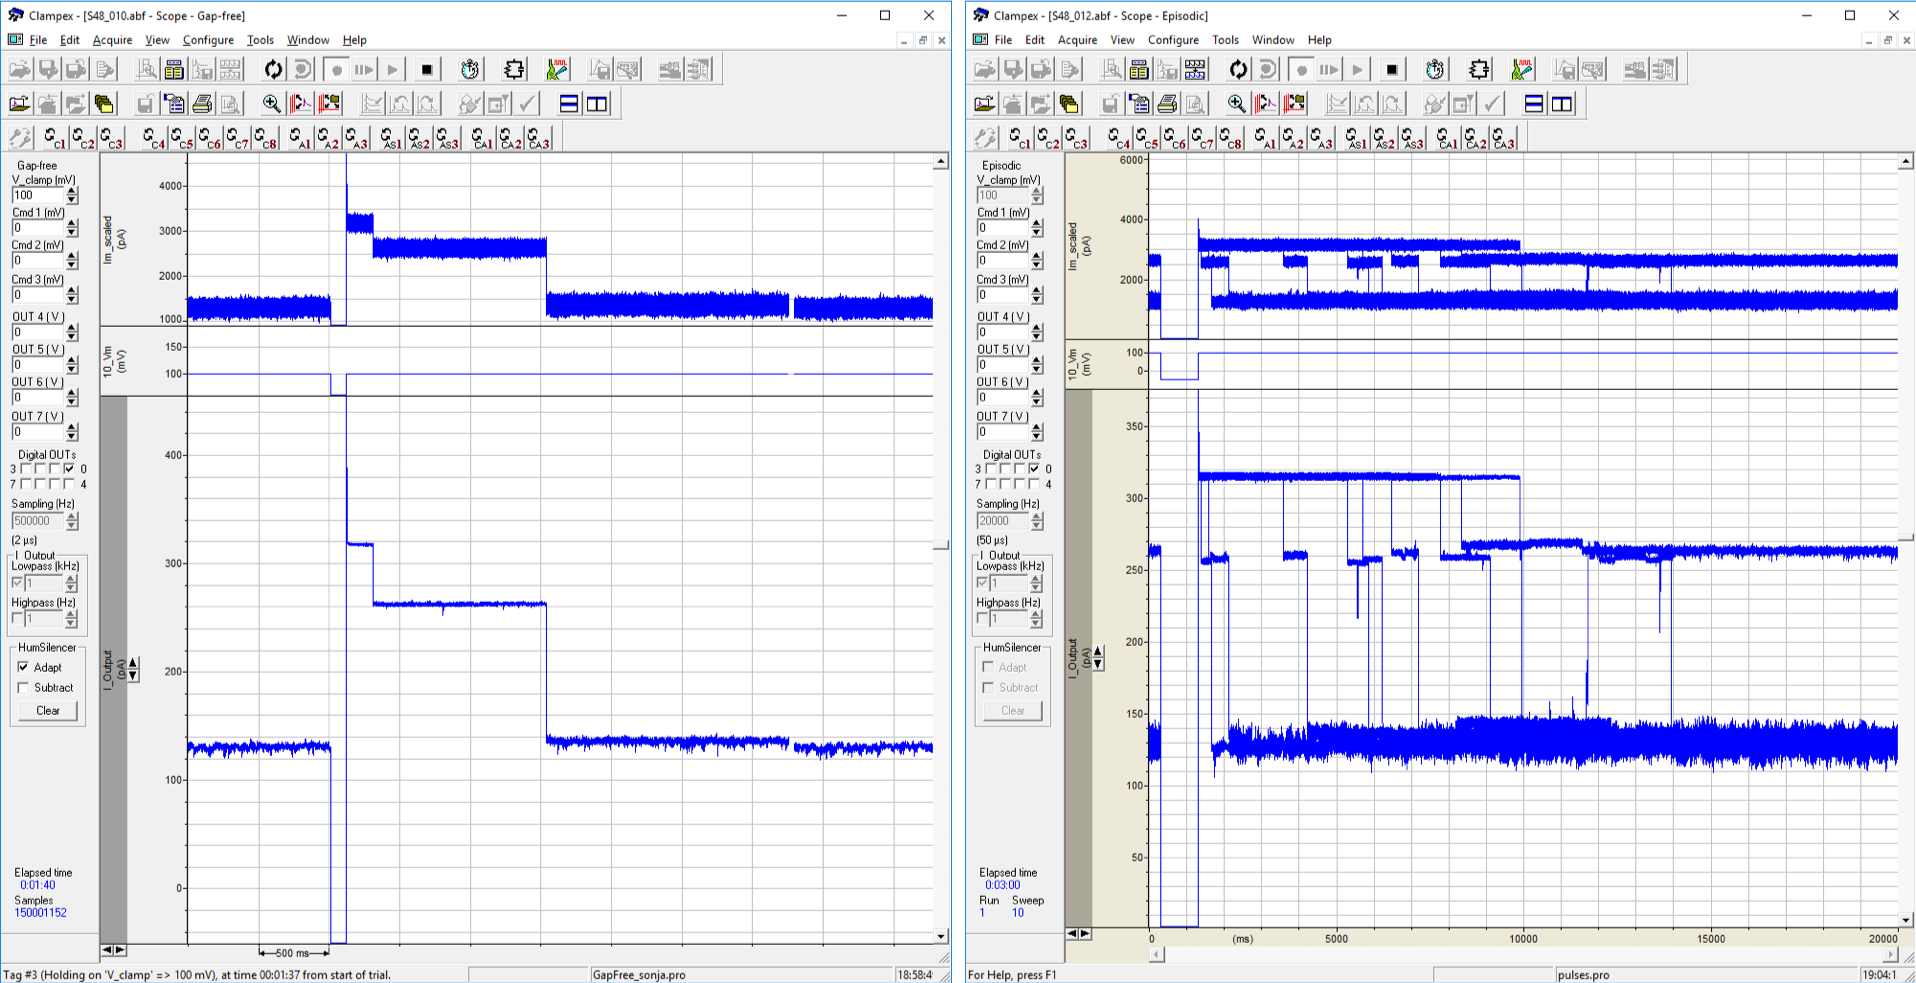Click the C1 sequencing key in left window
The image size is (1916, 983).
click(x=54, y=139)
